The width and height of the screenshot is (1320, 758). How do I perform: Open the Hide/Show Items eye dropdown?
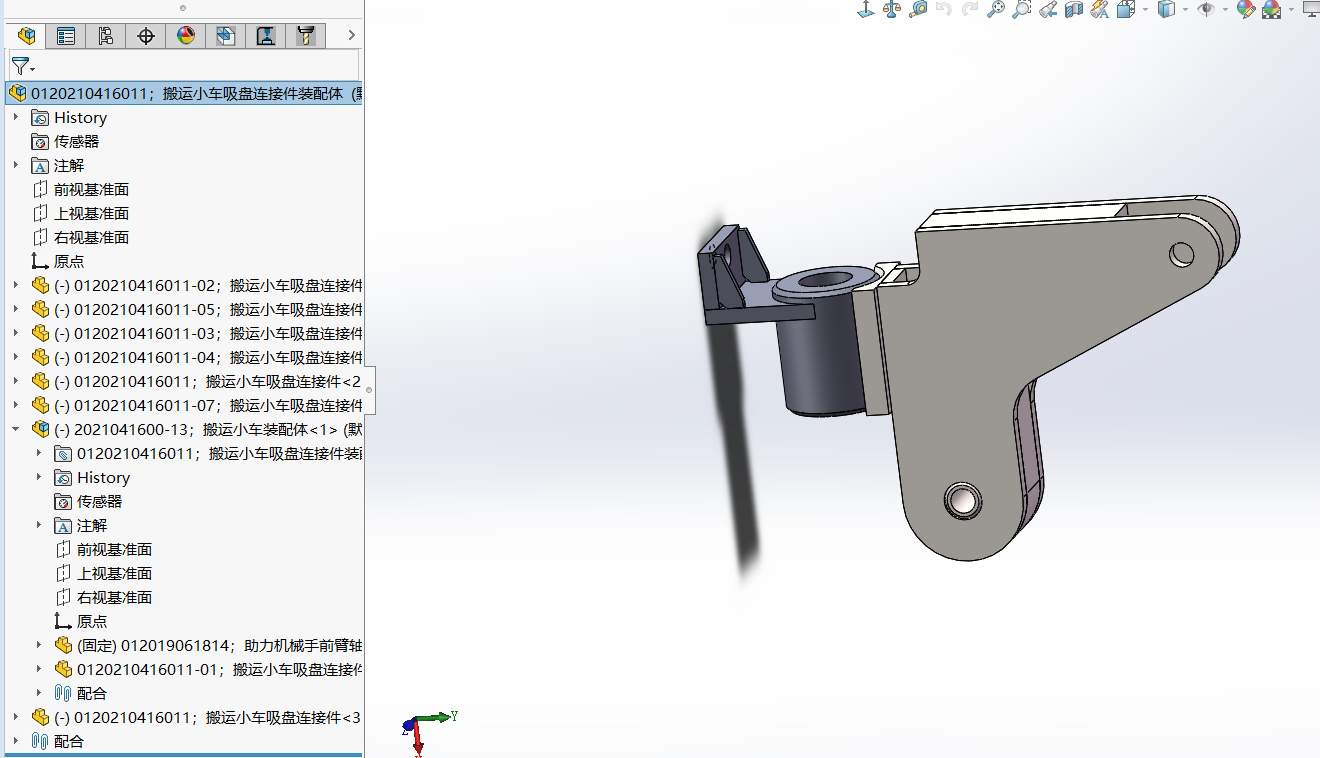coord(1225,9)
